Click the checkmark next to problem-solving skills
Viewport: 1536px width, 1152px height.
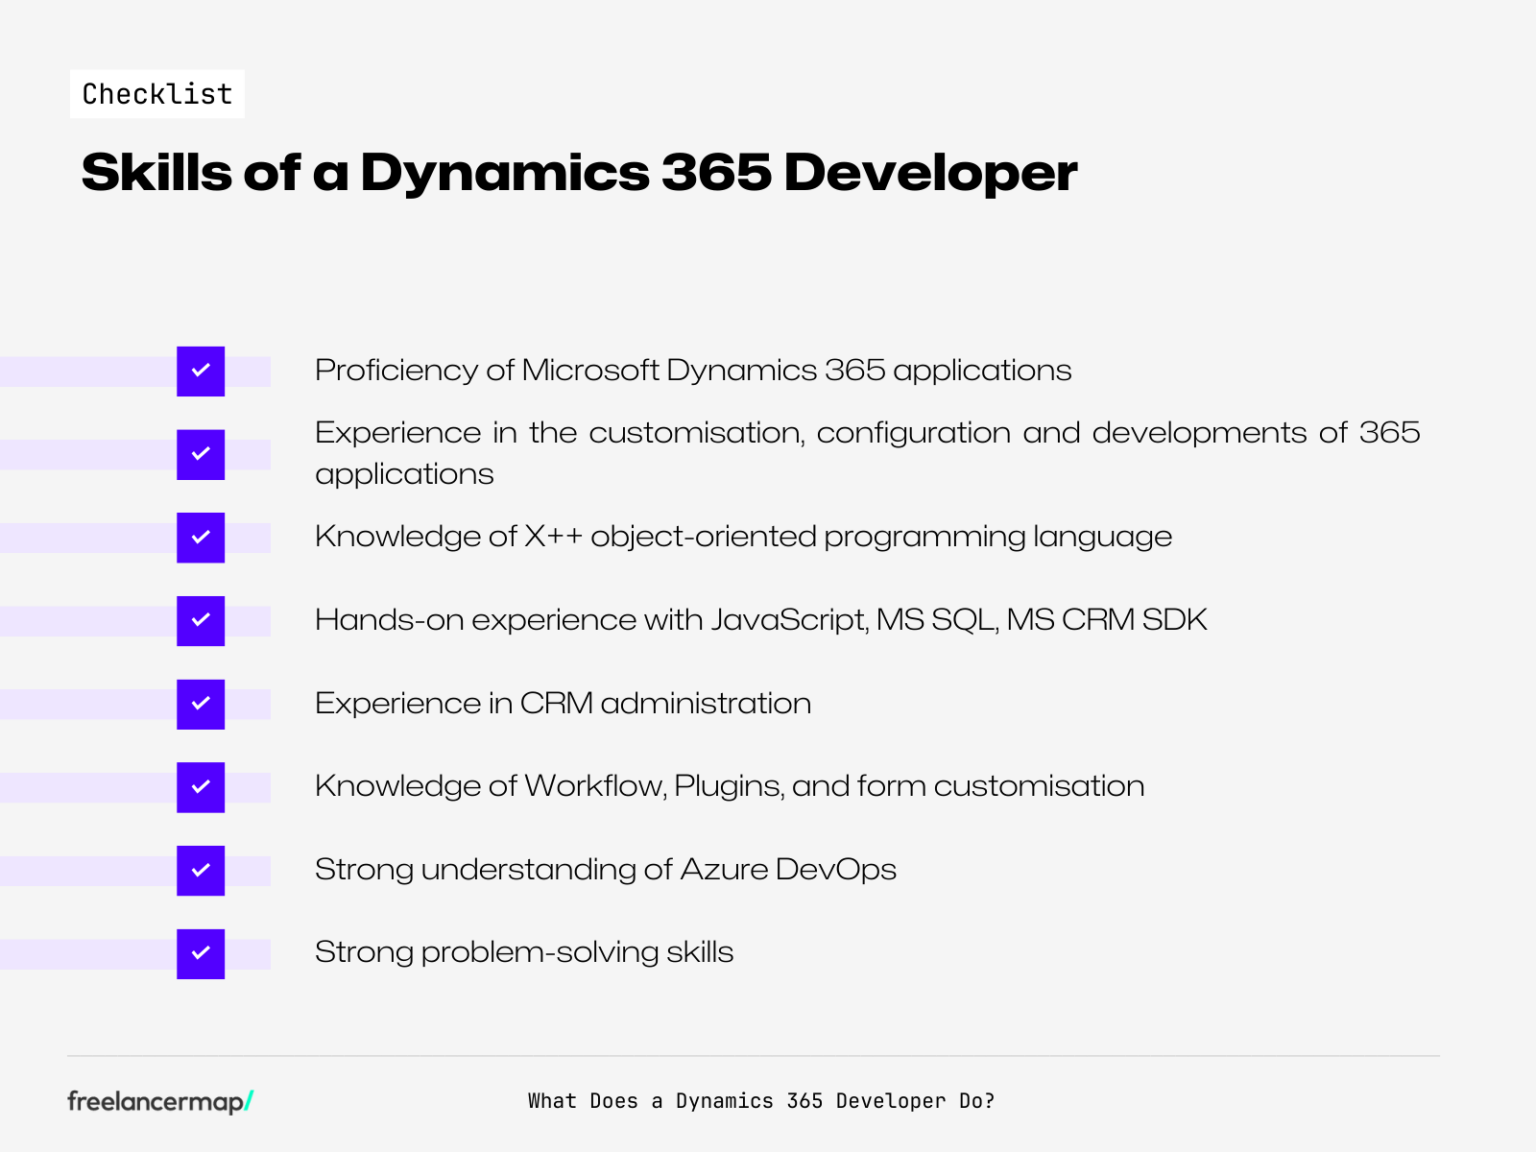(x=200, y=954)
